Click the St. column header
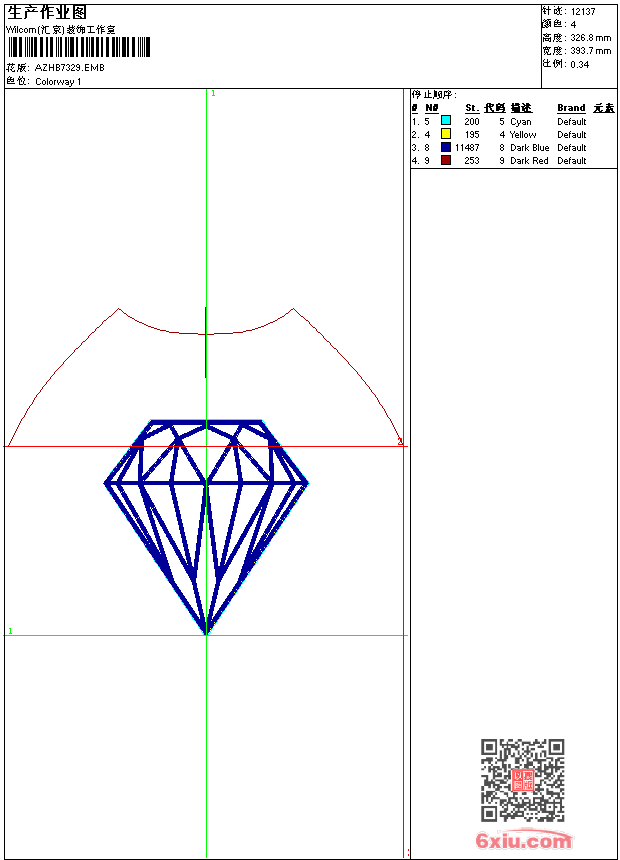620x860 pixels. point(471,108)
